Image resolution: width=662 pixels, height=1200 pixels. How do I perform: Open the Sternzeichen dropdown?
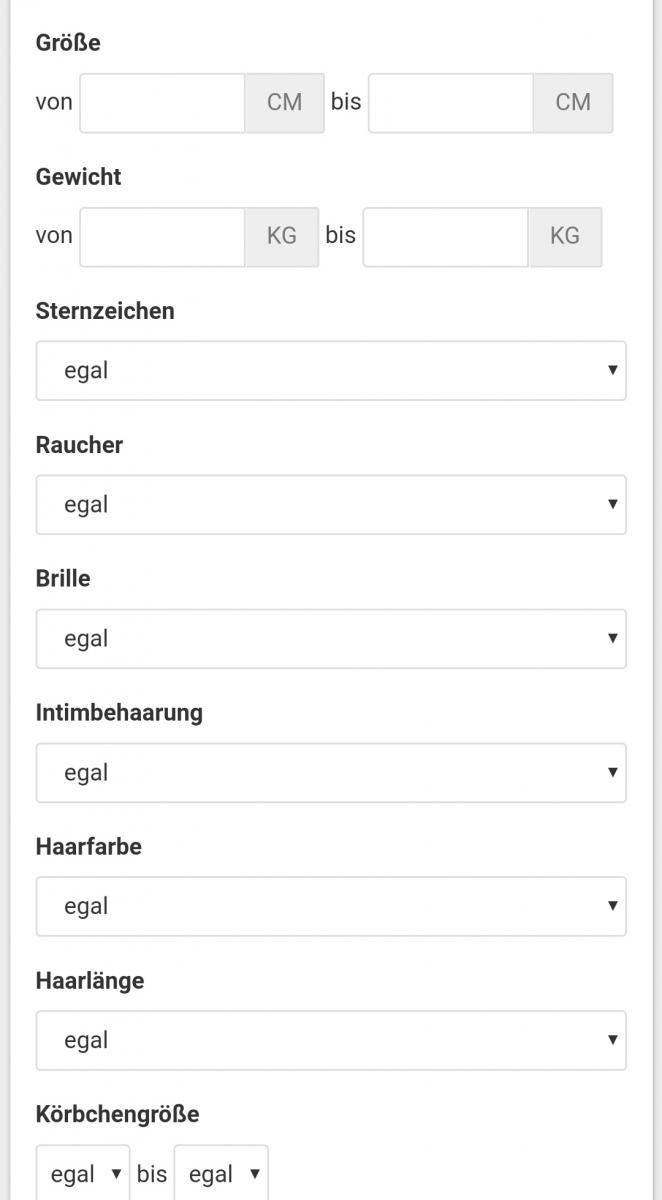tap(330, 371)
